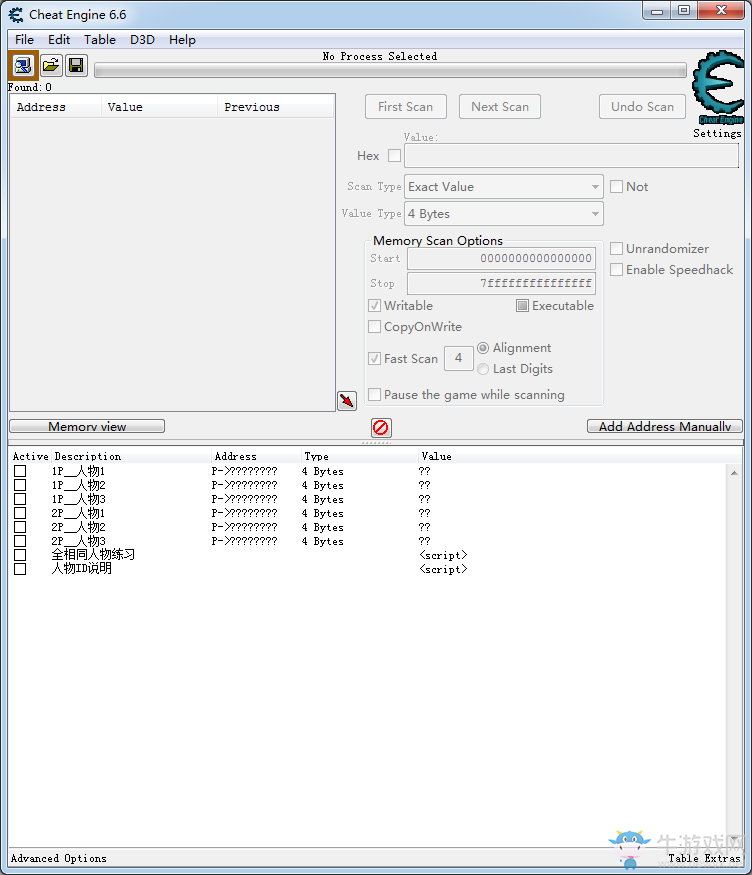Viewport: 752px width, 875px height.
Task: Check Pause the game while scanning
Action: pyautogui.click(x=375, y=395)
